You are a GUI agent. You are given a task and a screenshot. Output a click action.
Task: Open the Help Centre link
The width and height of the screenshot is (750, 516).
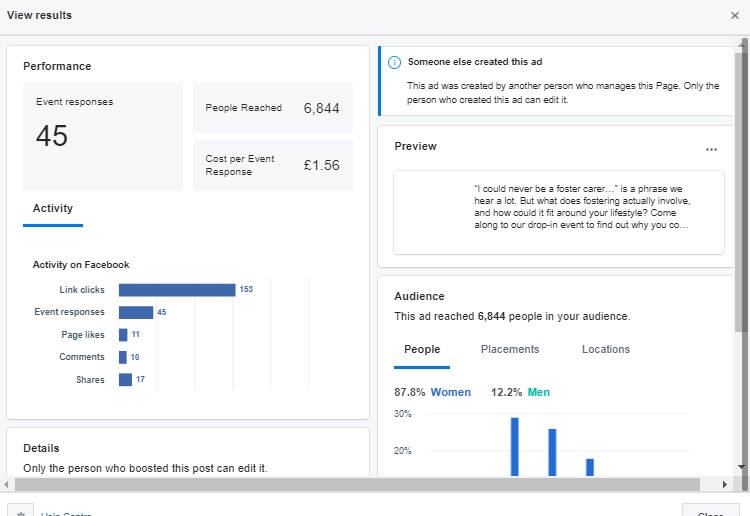[x=66, y=514]
